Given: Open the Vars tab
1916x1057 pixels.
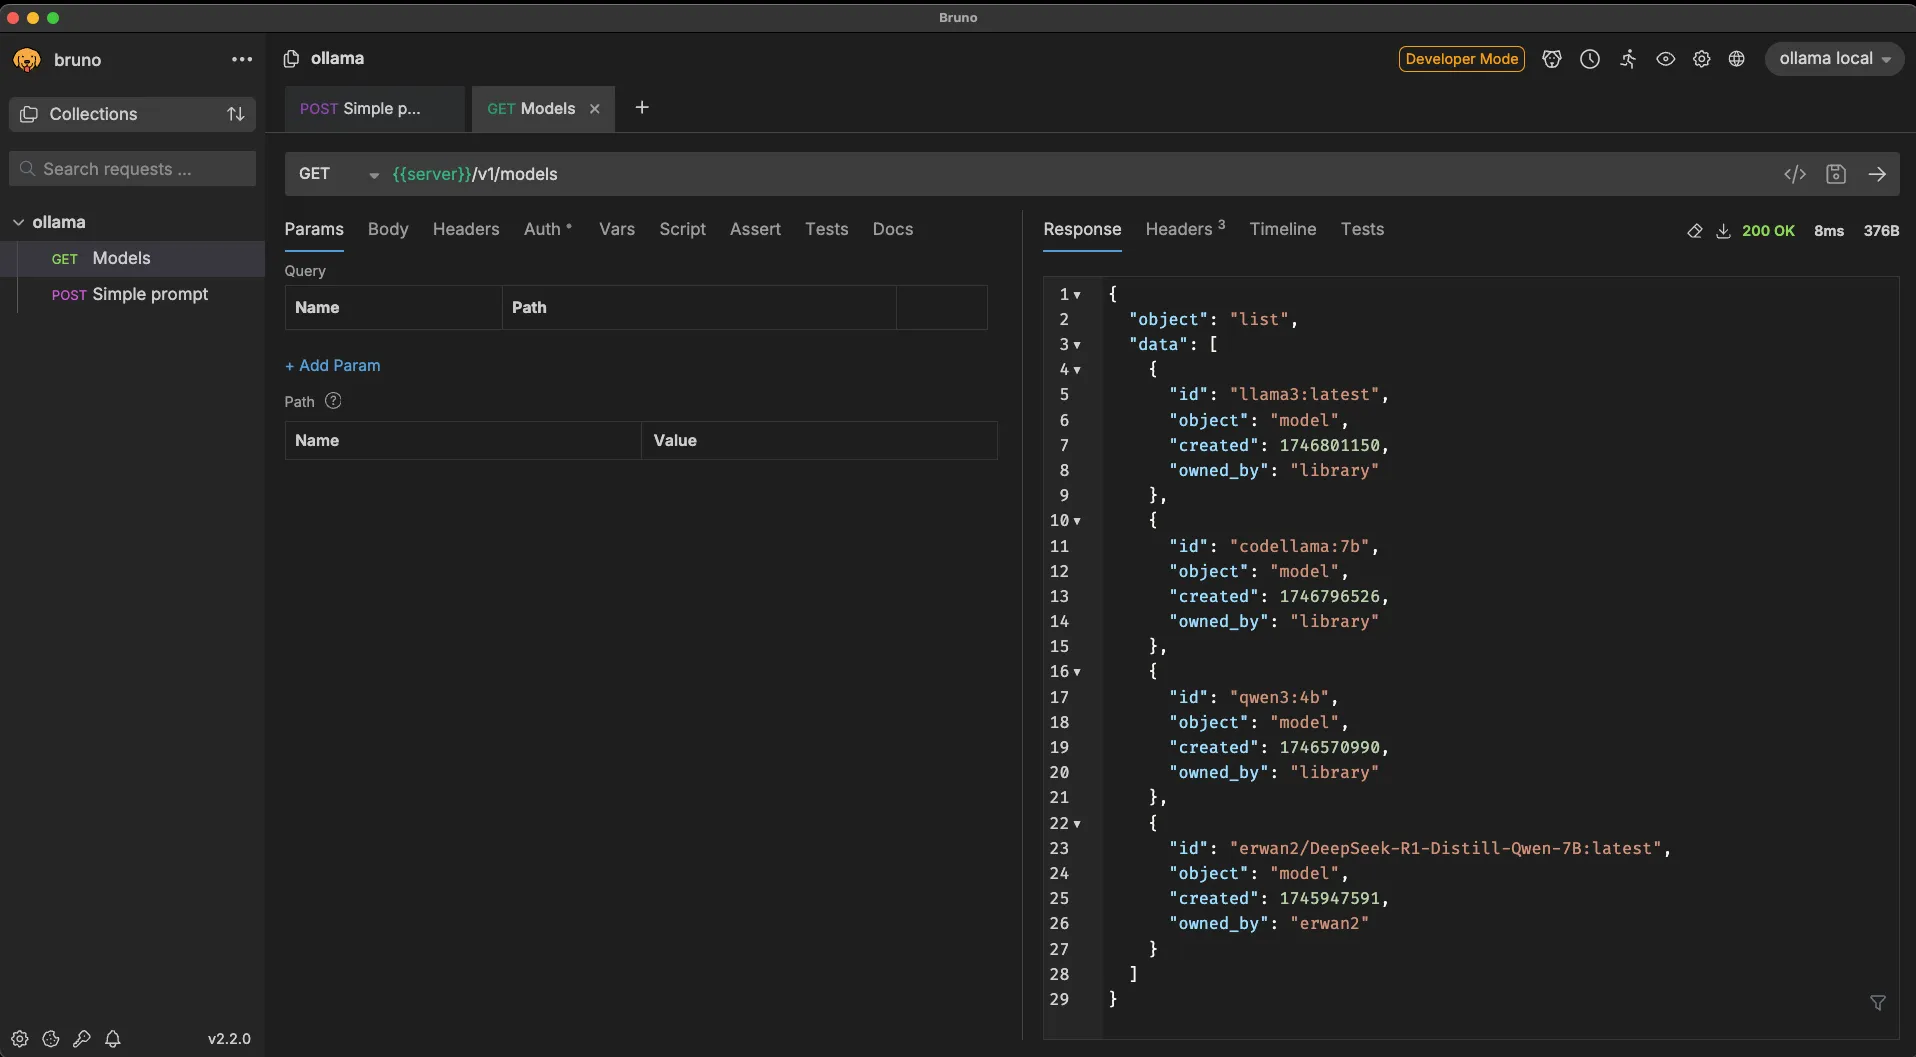Looking at the screenshot, I should [x=617, y=229].
